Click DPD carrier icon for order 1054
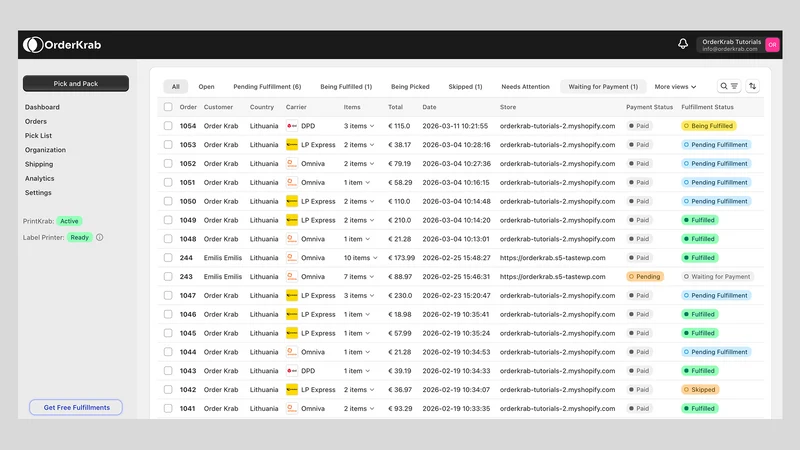 292,126
